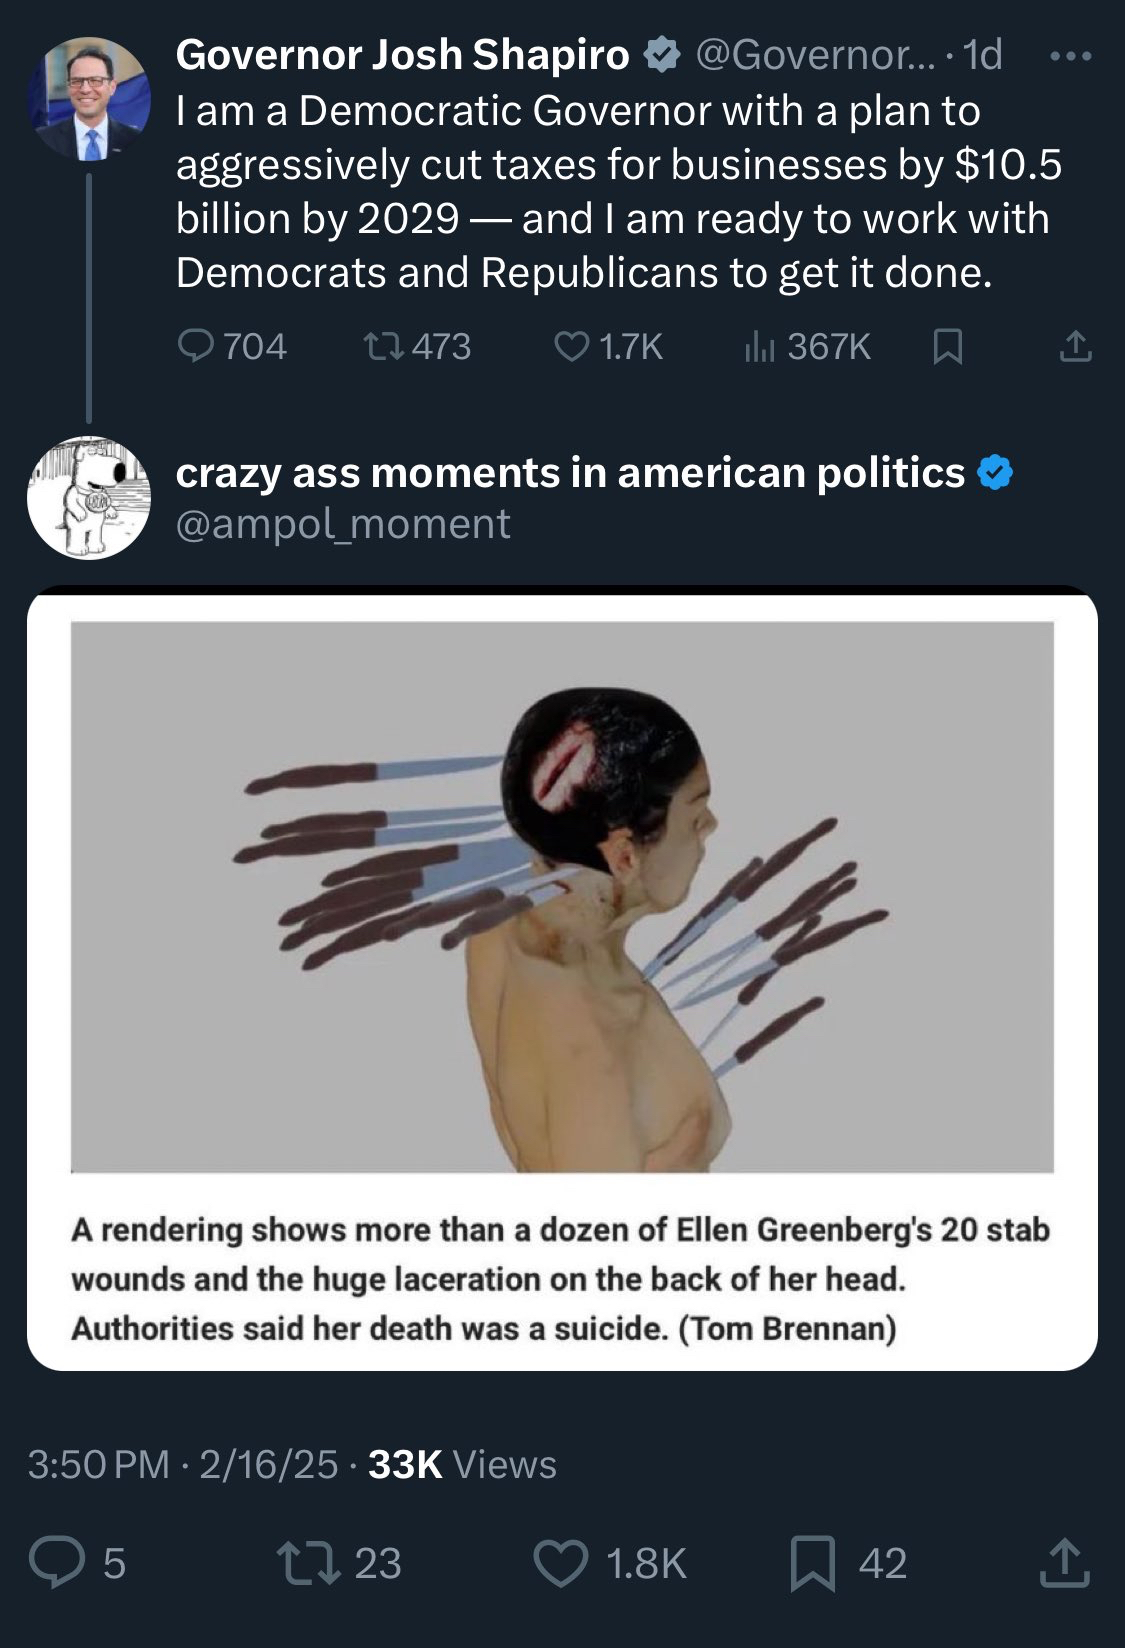Bookmark Governor Shapiro's tweet
Image resolution: width=1125 pixels, height=1648 pixels.
946,347
